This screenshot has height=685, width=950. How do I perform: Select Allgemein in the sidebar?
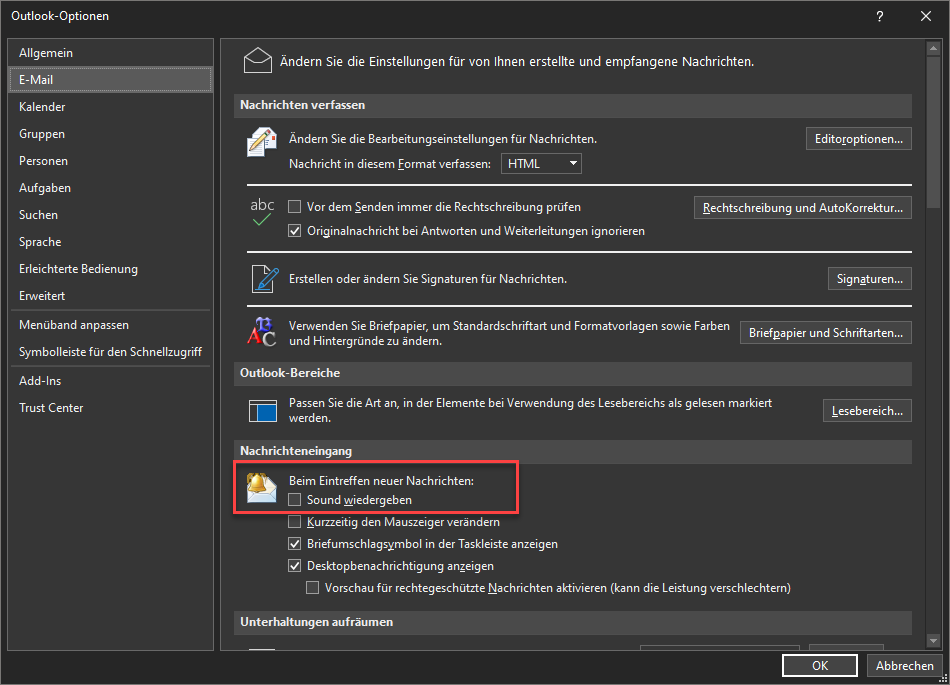(111, 53)
